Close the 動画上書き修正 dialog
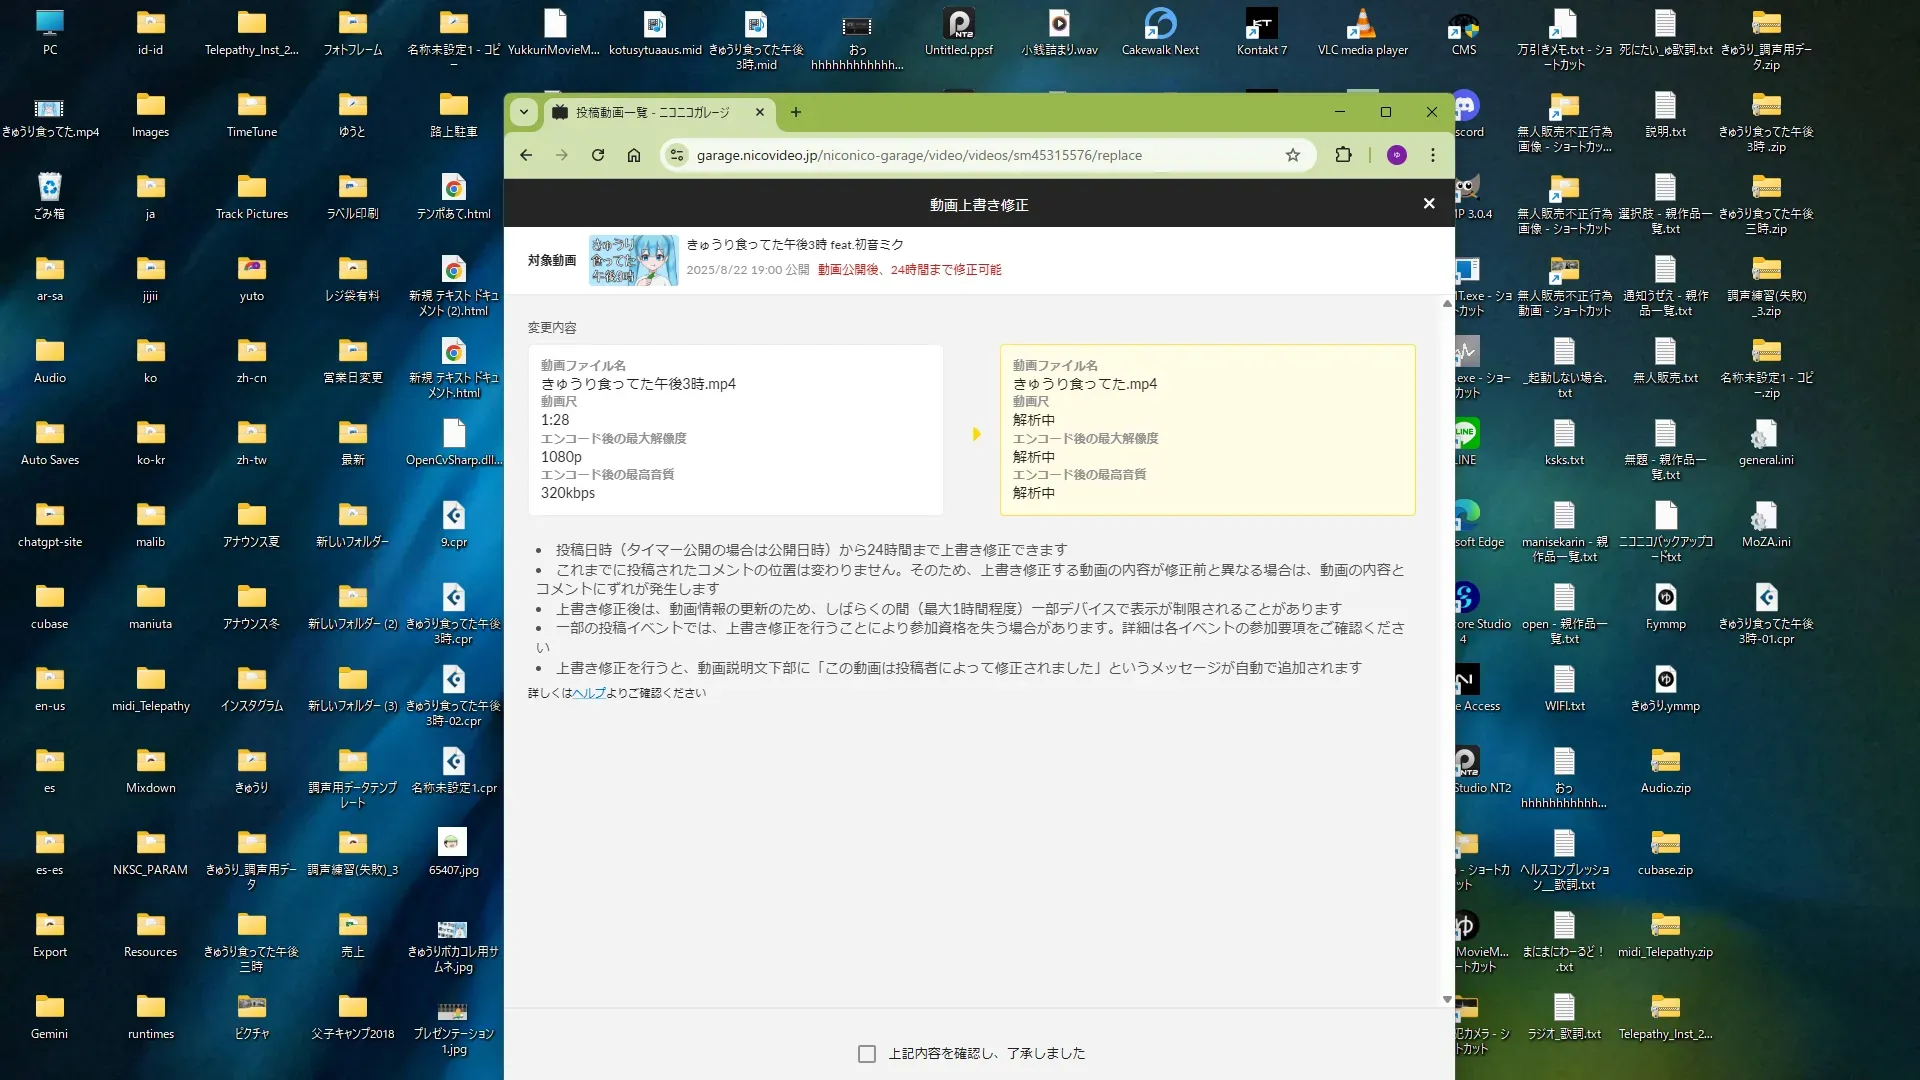The height and width of the screenshot is (1080, 1920). tap(1429, 204)
